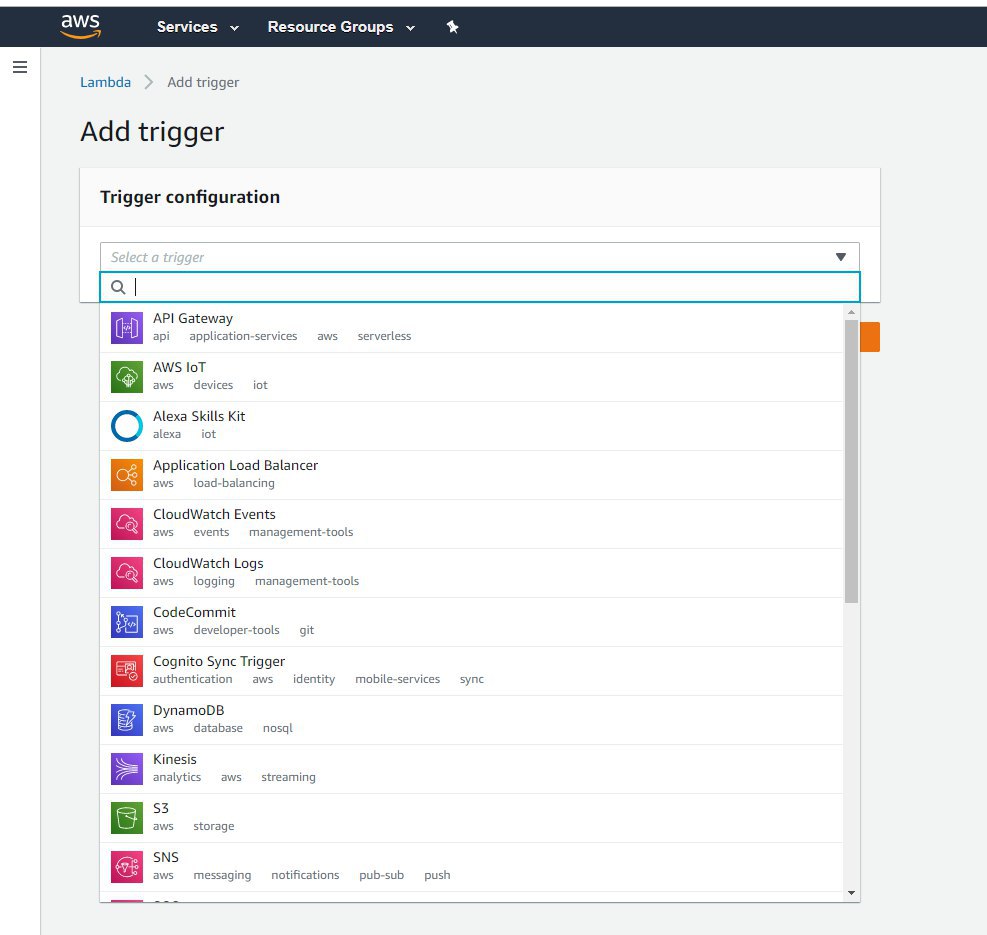Click the orange button behind the list
The image size is (987, 935).
(x=869, y=337)
